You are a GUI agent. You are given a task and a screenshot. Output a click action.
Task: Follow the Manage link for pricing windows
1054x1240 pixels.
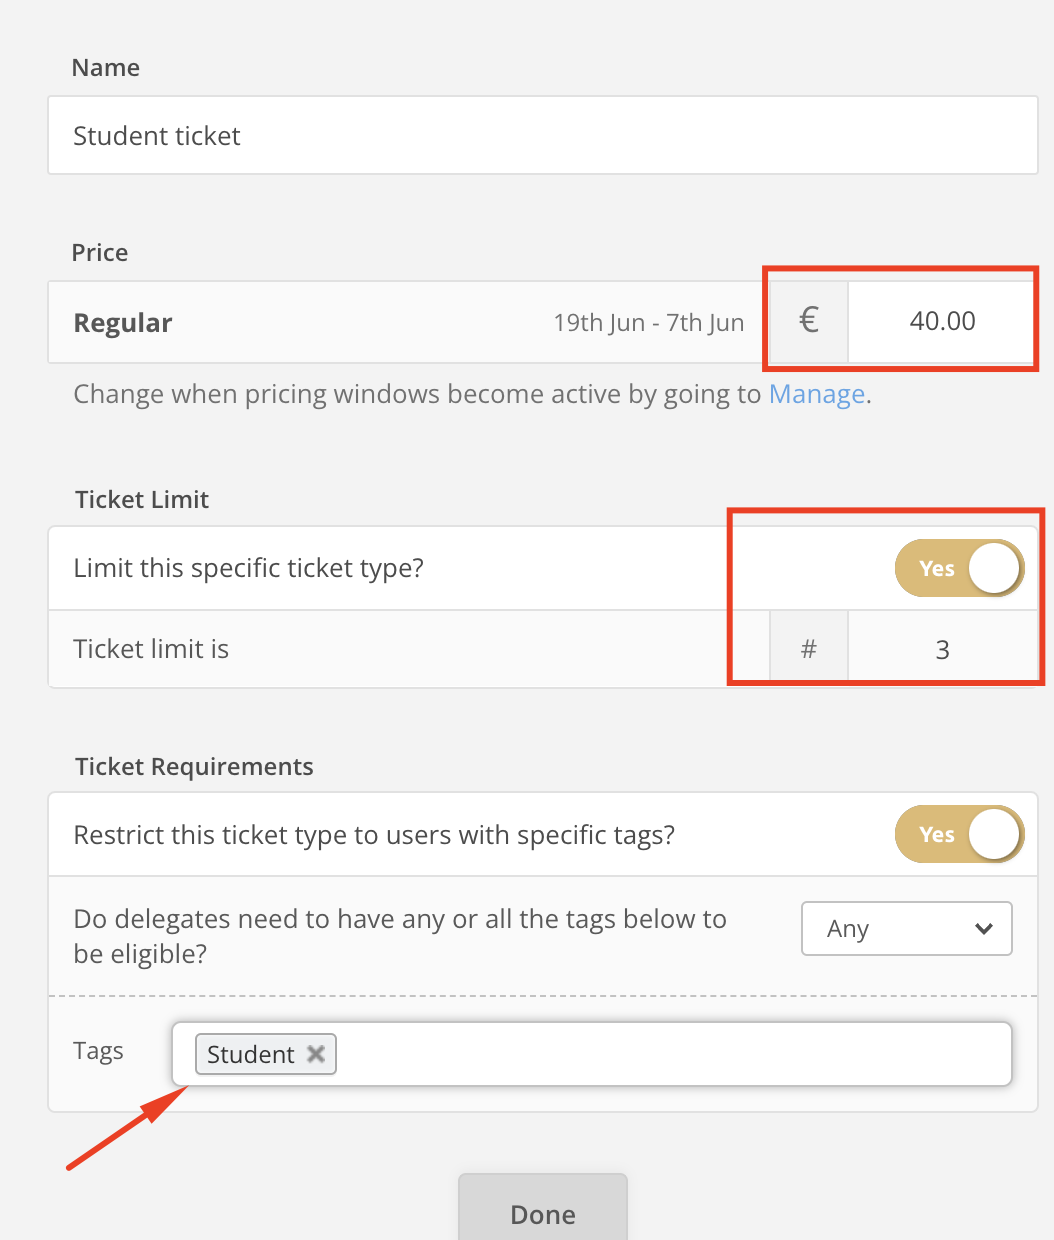[x=816, y=394]
